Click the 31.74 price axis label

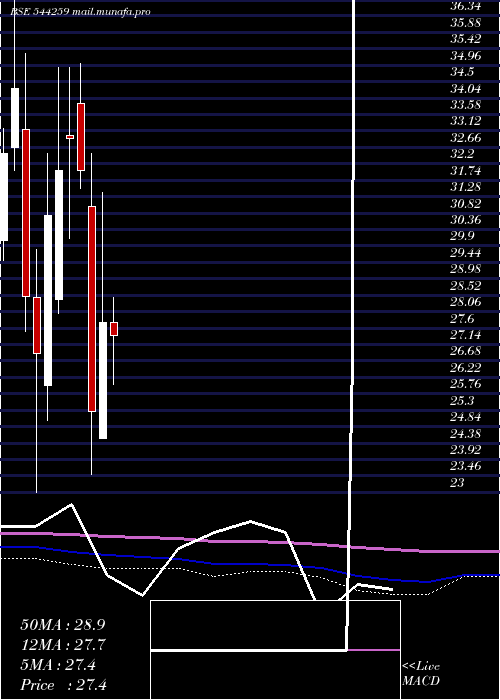coord(466,171)
